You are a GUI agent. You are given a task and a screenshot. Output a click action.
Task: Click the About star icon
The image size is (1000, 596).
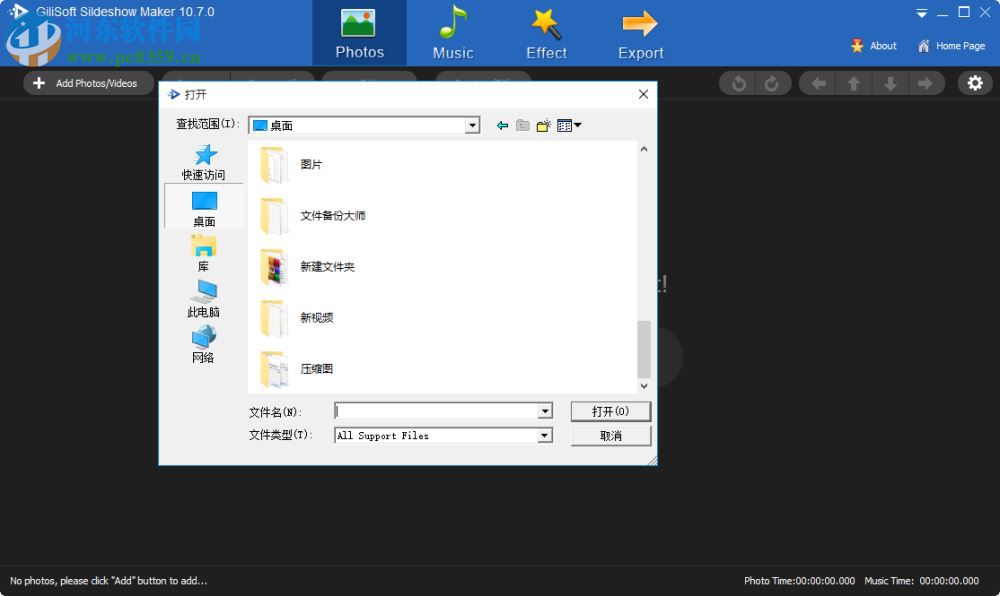coord(858,45)
